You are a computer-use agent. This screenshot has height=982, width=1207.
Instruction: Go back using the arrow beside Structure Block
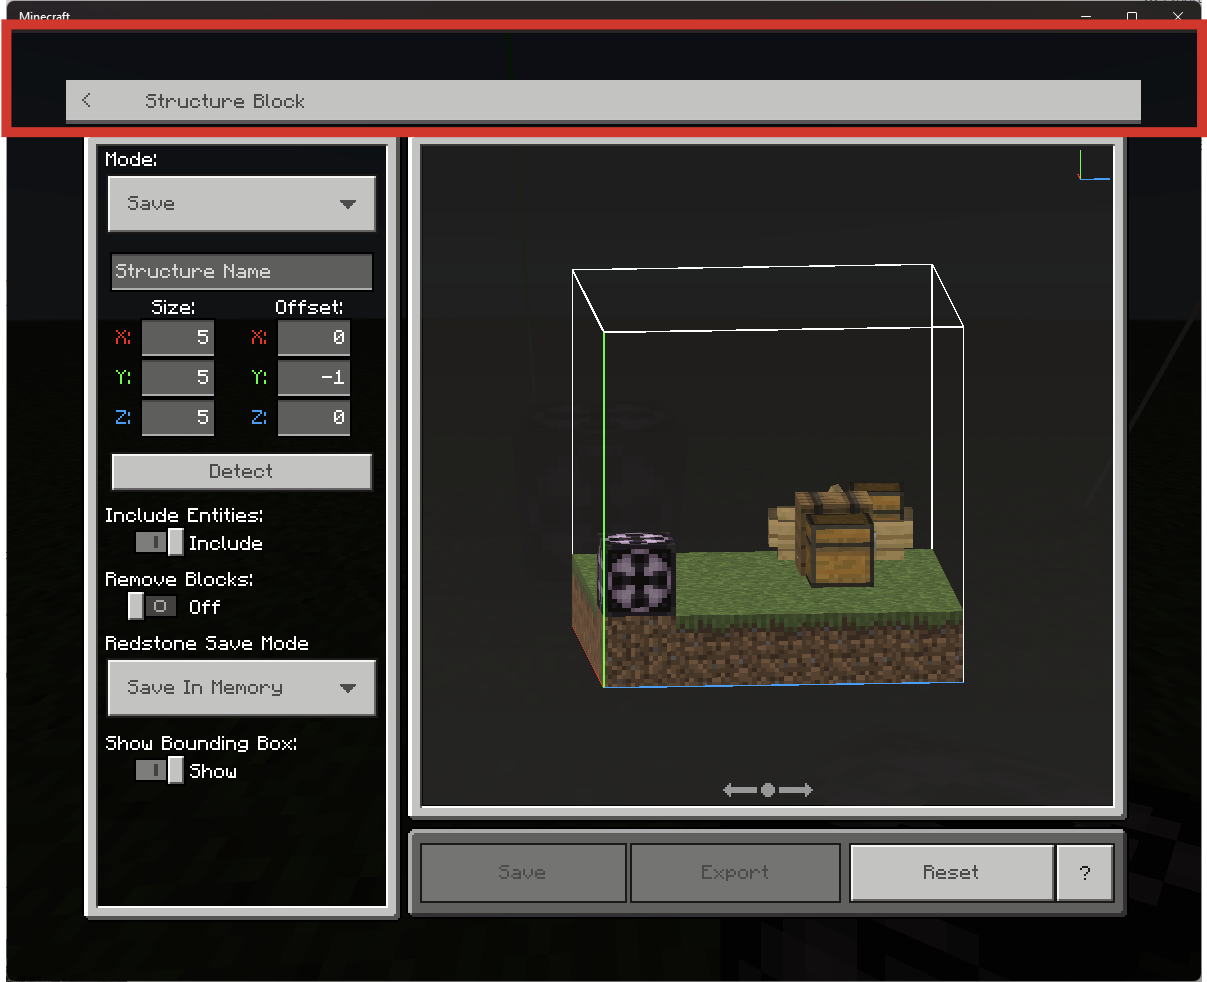tap(87, 100)
